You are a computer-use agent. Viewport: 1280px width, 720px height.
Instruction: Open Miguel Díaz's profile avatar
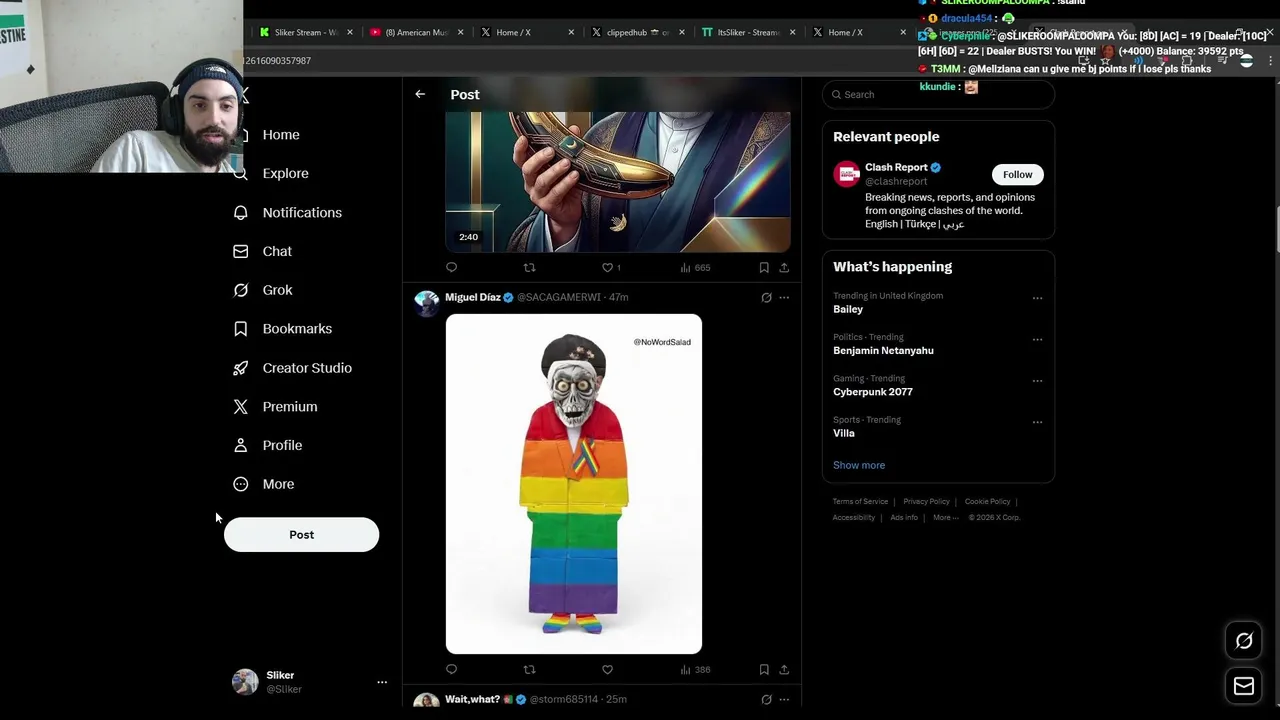coord(427,304)
